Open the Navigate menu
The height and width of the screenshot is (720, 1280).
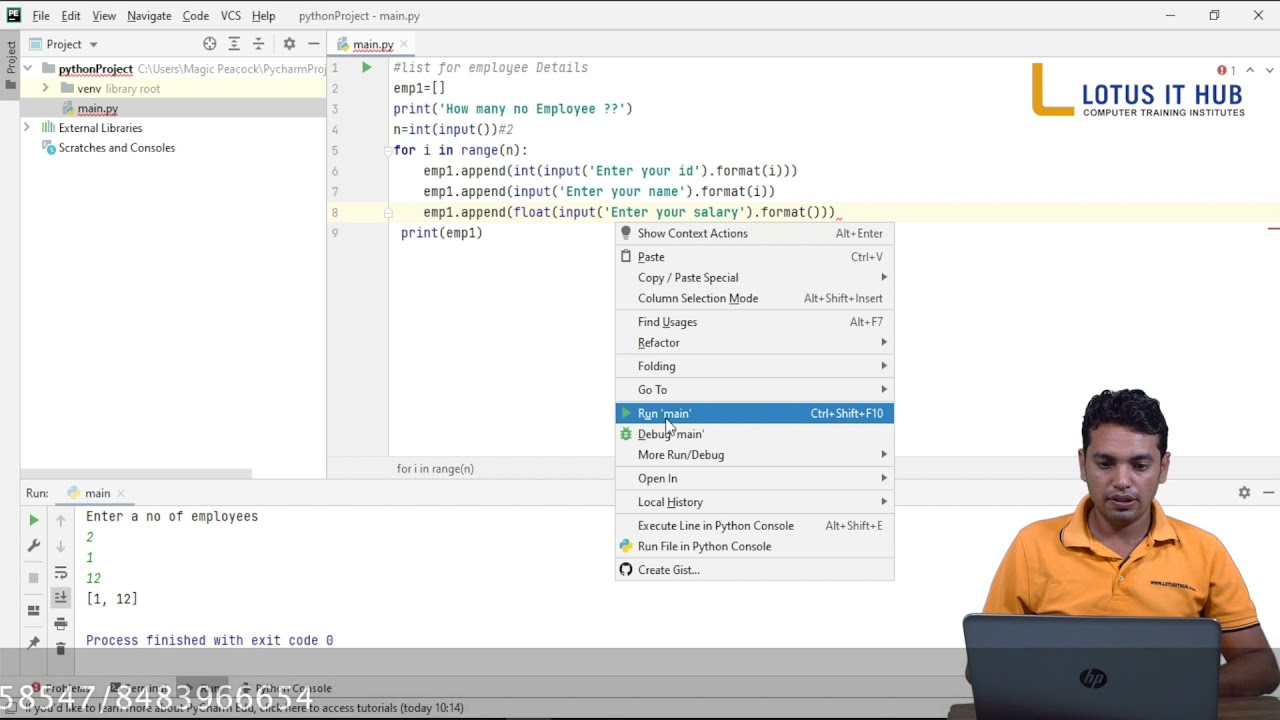(149, 16)
